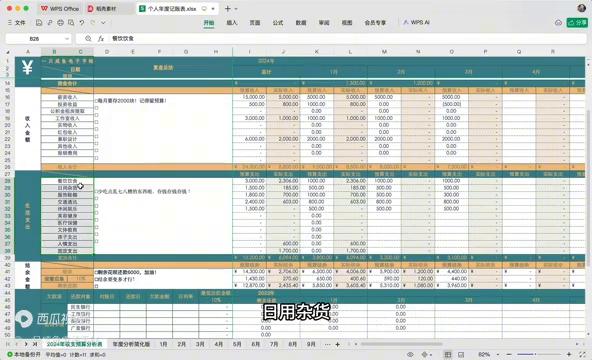Open the 1月 sheet tab
This screenshot has width=592, height=360.
(163, 345)
